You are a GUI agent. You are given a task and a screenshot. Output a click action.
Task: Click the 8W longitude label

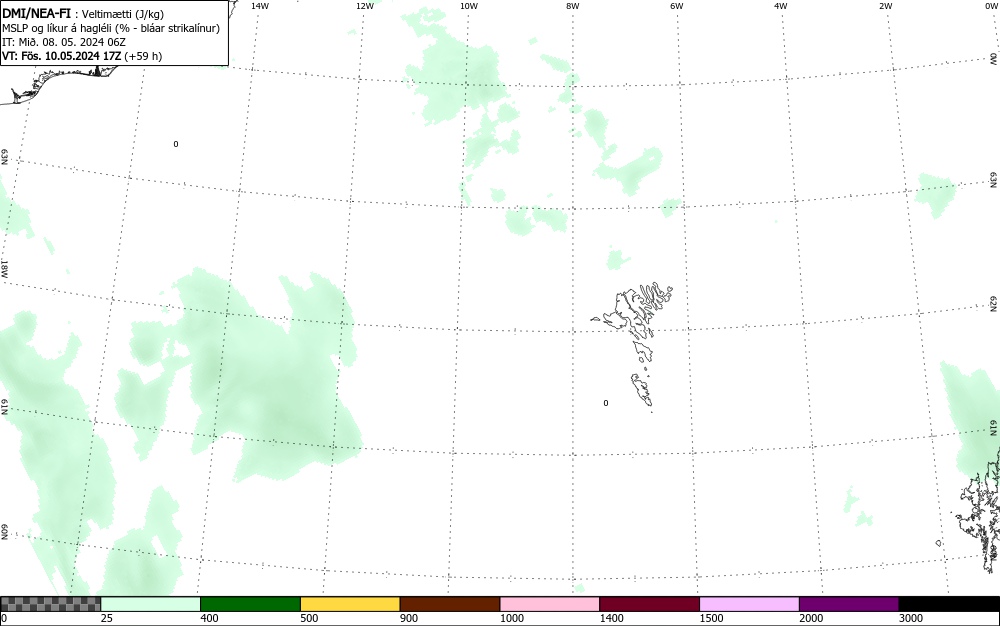pyautogui.click(x=573, y=6)
